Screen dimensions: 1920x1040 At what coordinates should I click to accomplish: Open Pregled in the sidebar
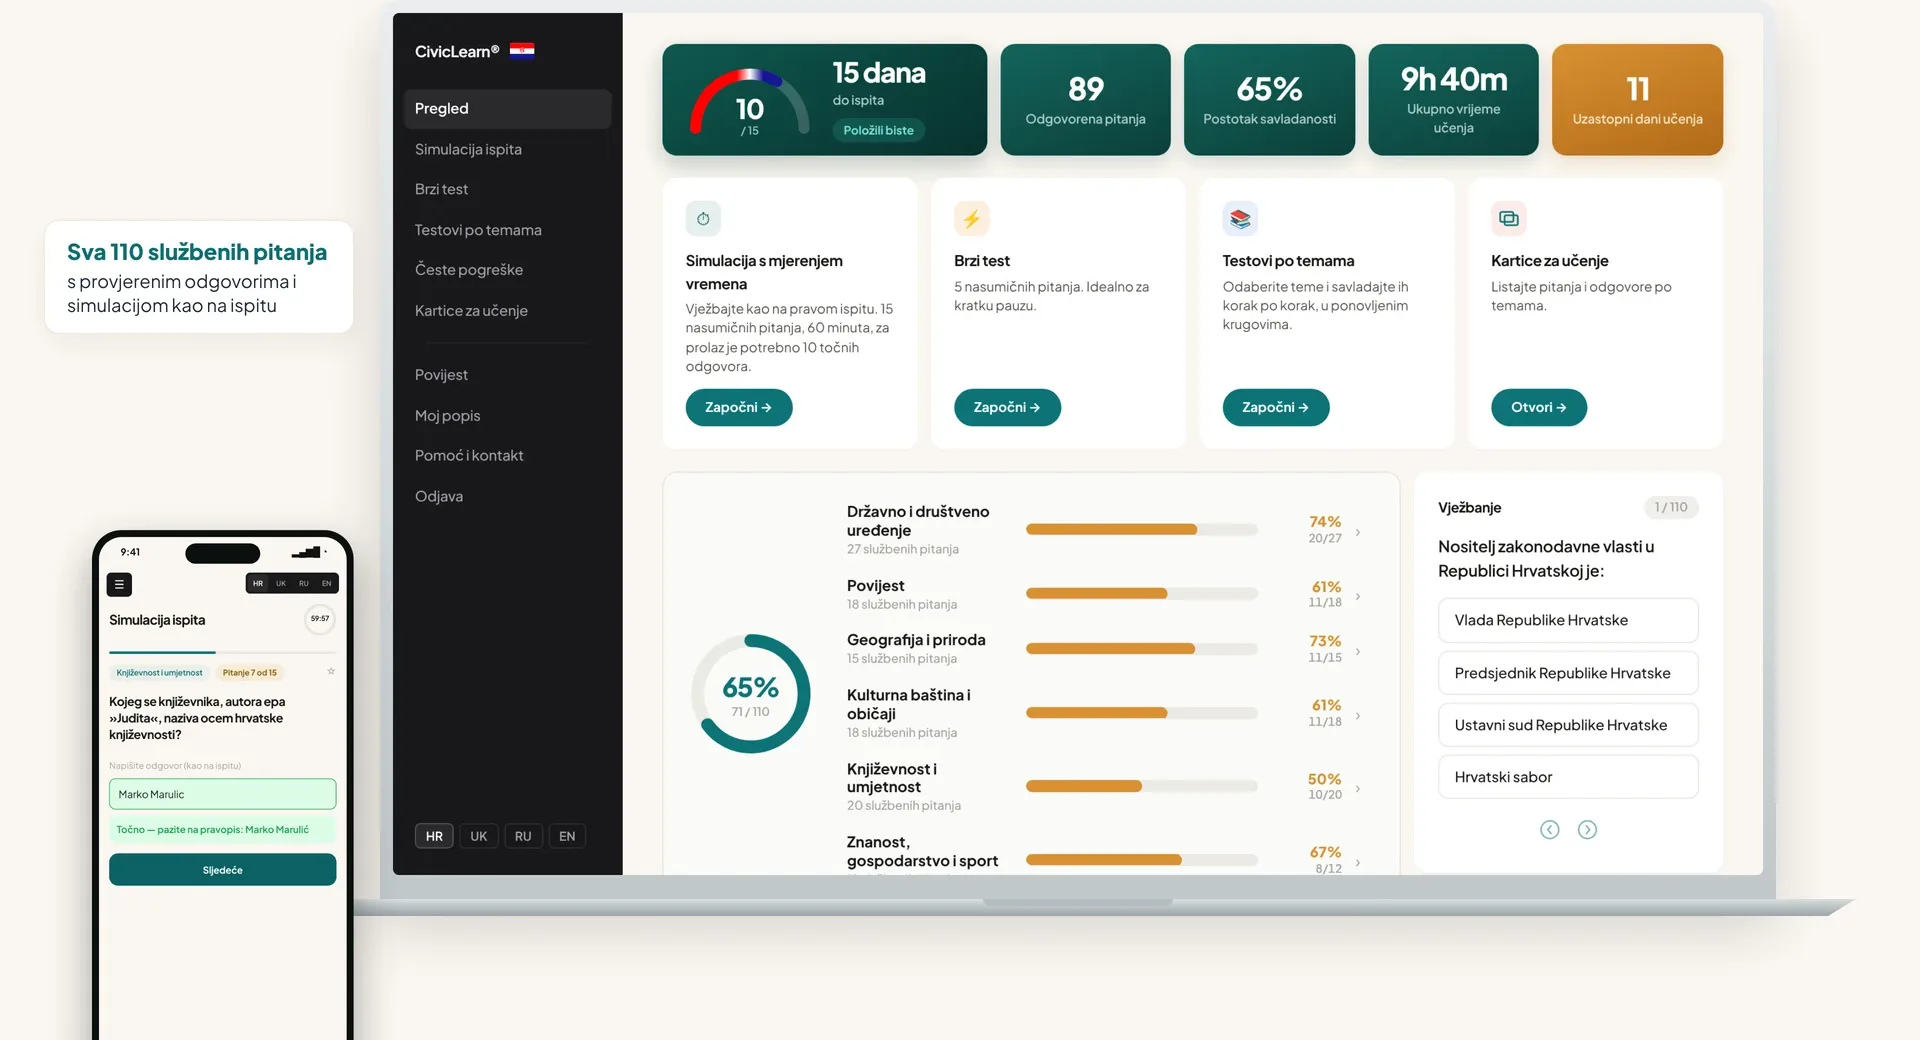[507, 109]
